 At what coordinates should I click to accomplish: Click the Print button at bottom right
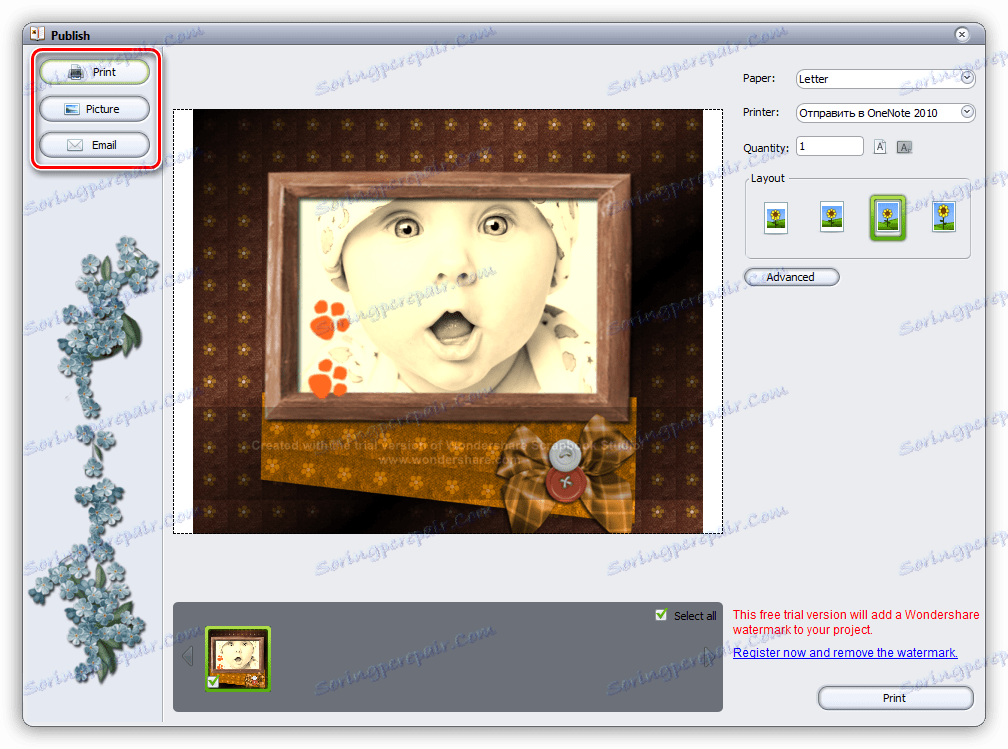pos(894,698)
